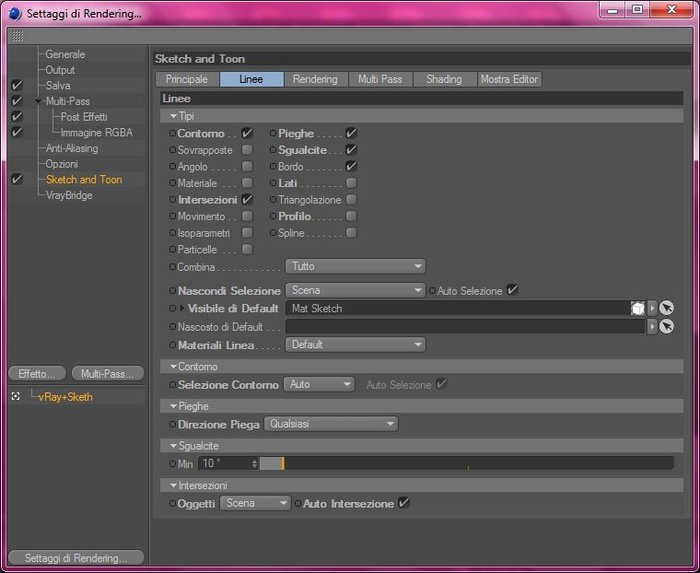
Task: Click the Cinema 4D logo in title bar
Action: tap(15, 14)
